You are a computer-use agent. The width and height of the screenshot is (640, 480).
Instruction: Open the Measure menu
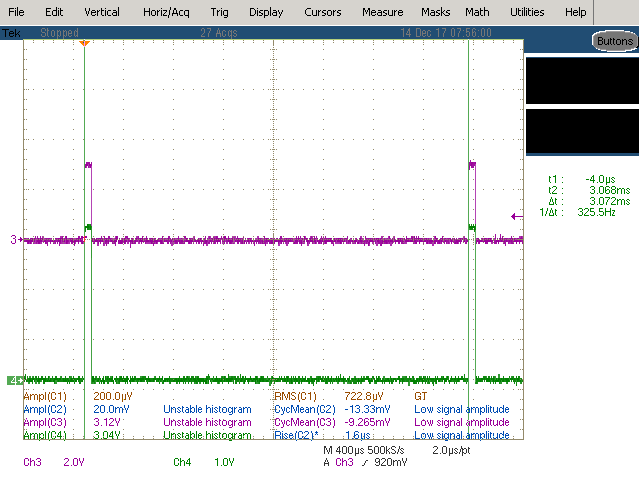382,12
